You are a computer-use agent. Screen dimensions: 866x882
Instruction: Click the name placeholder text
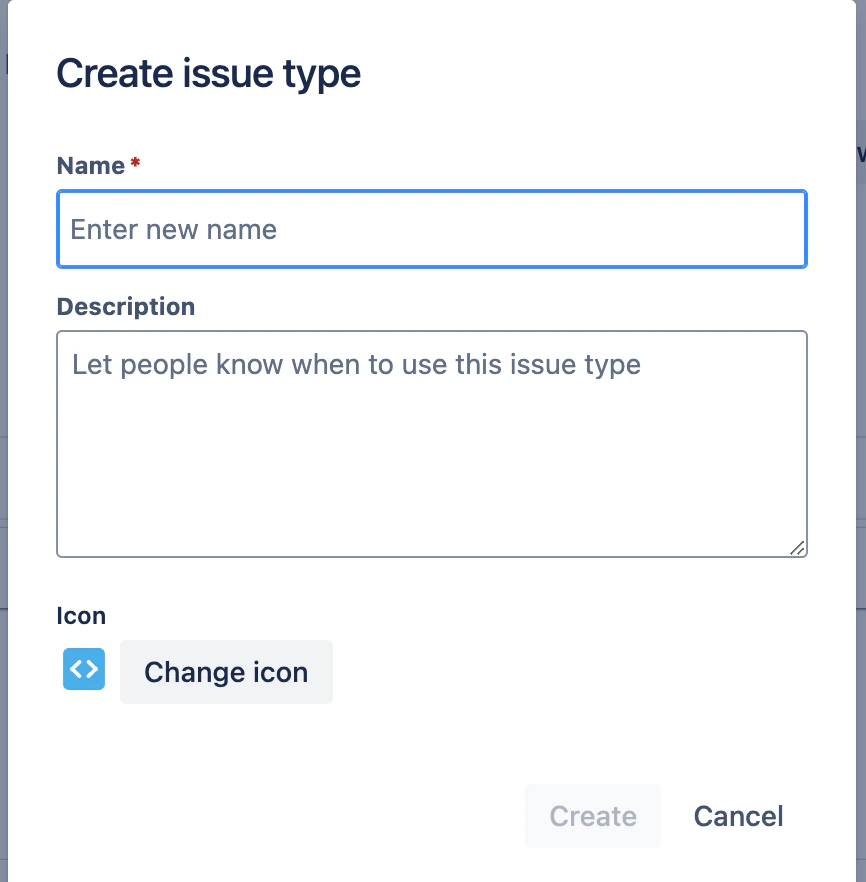pyautogui.click(x=173, y=229)
